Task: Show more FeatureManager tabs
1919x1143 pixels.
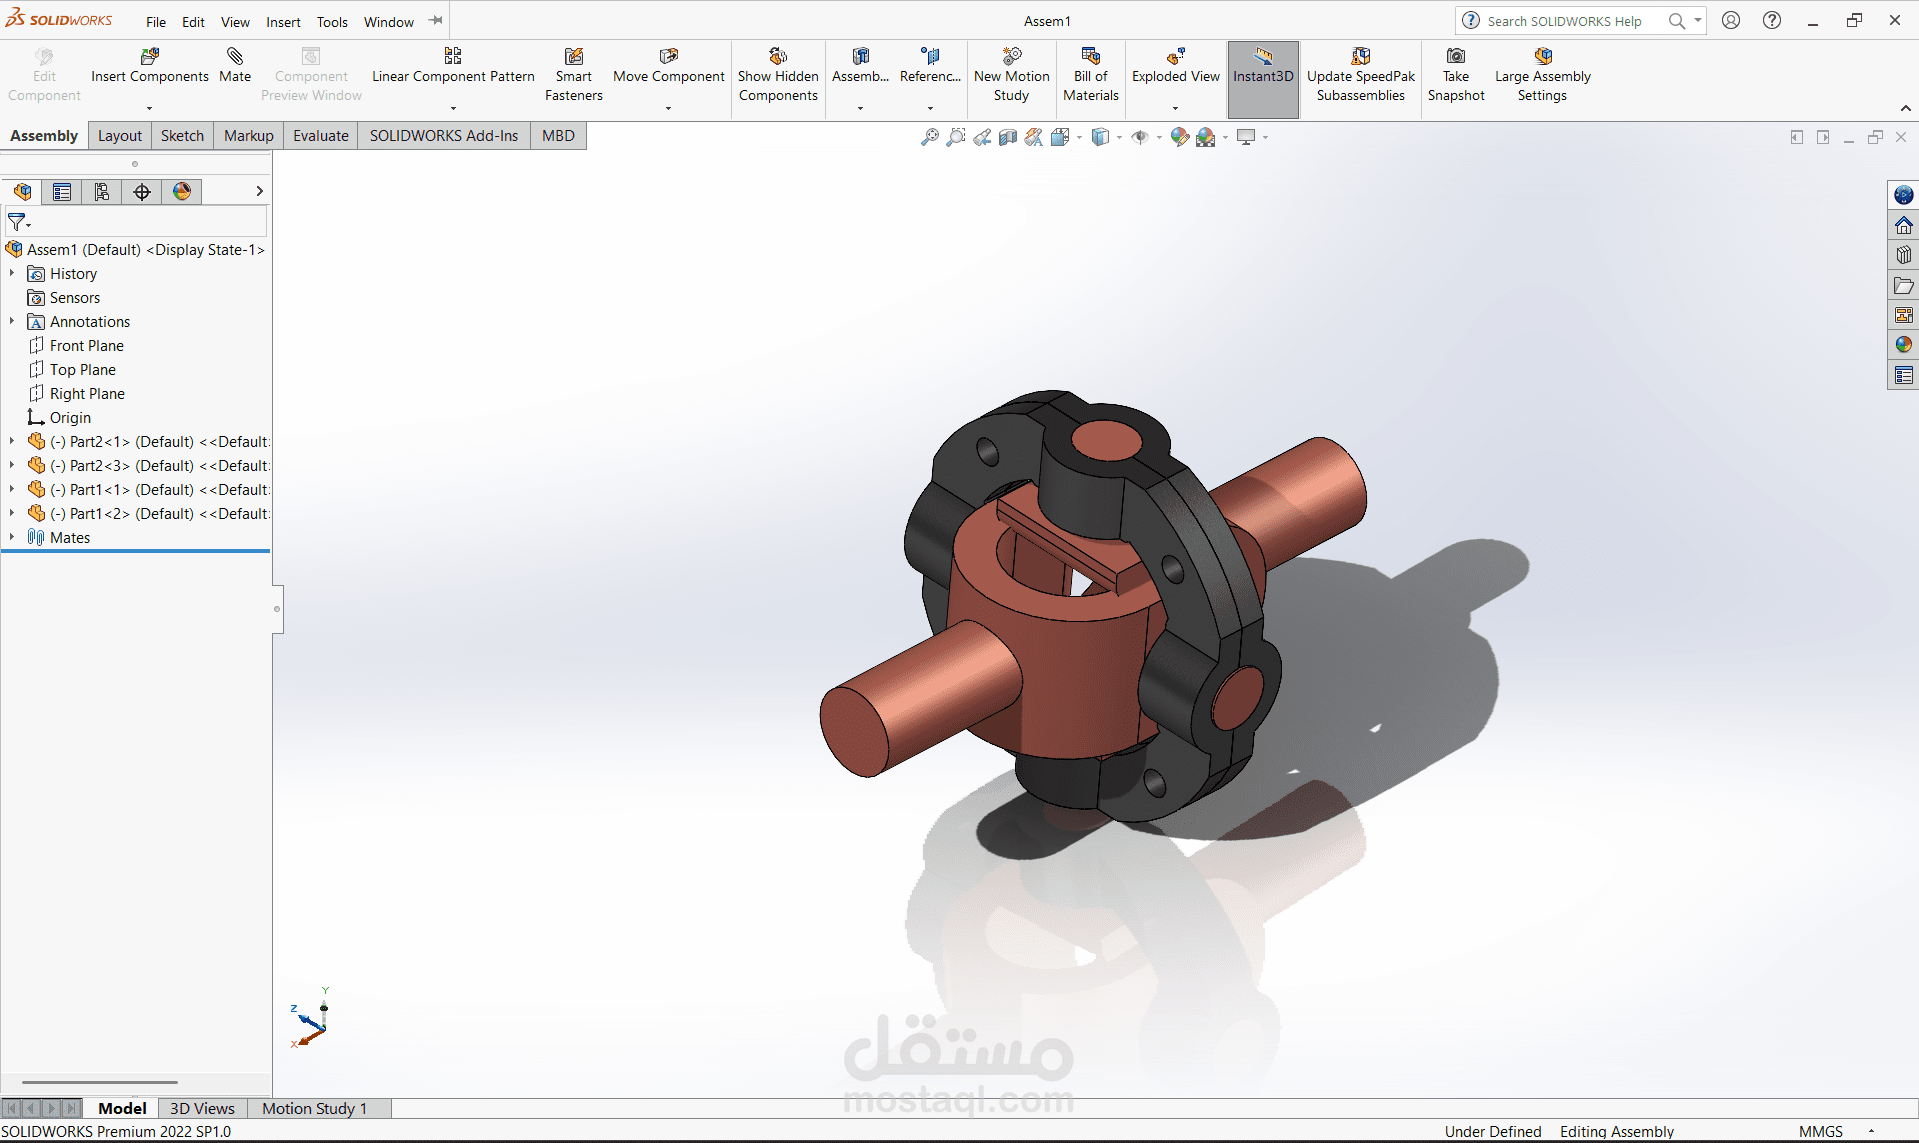Action: [259, 191]
